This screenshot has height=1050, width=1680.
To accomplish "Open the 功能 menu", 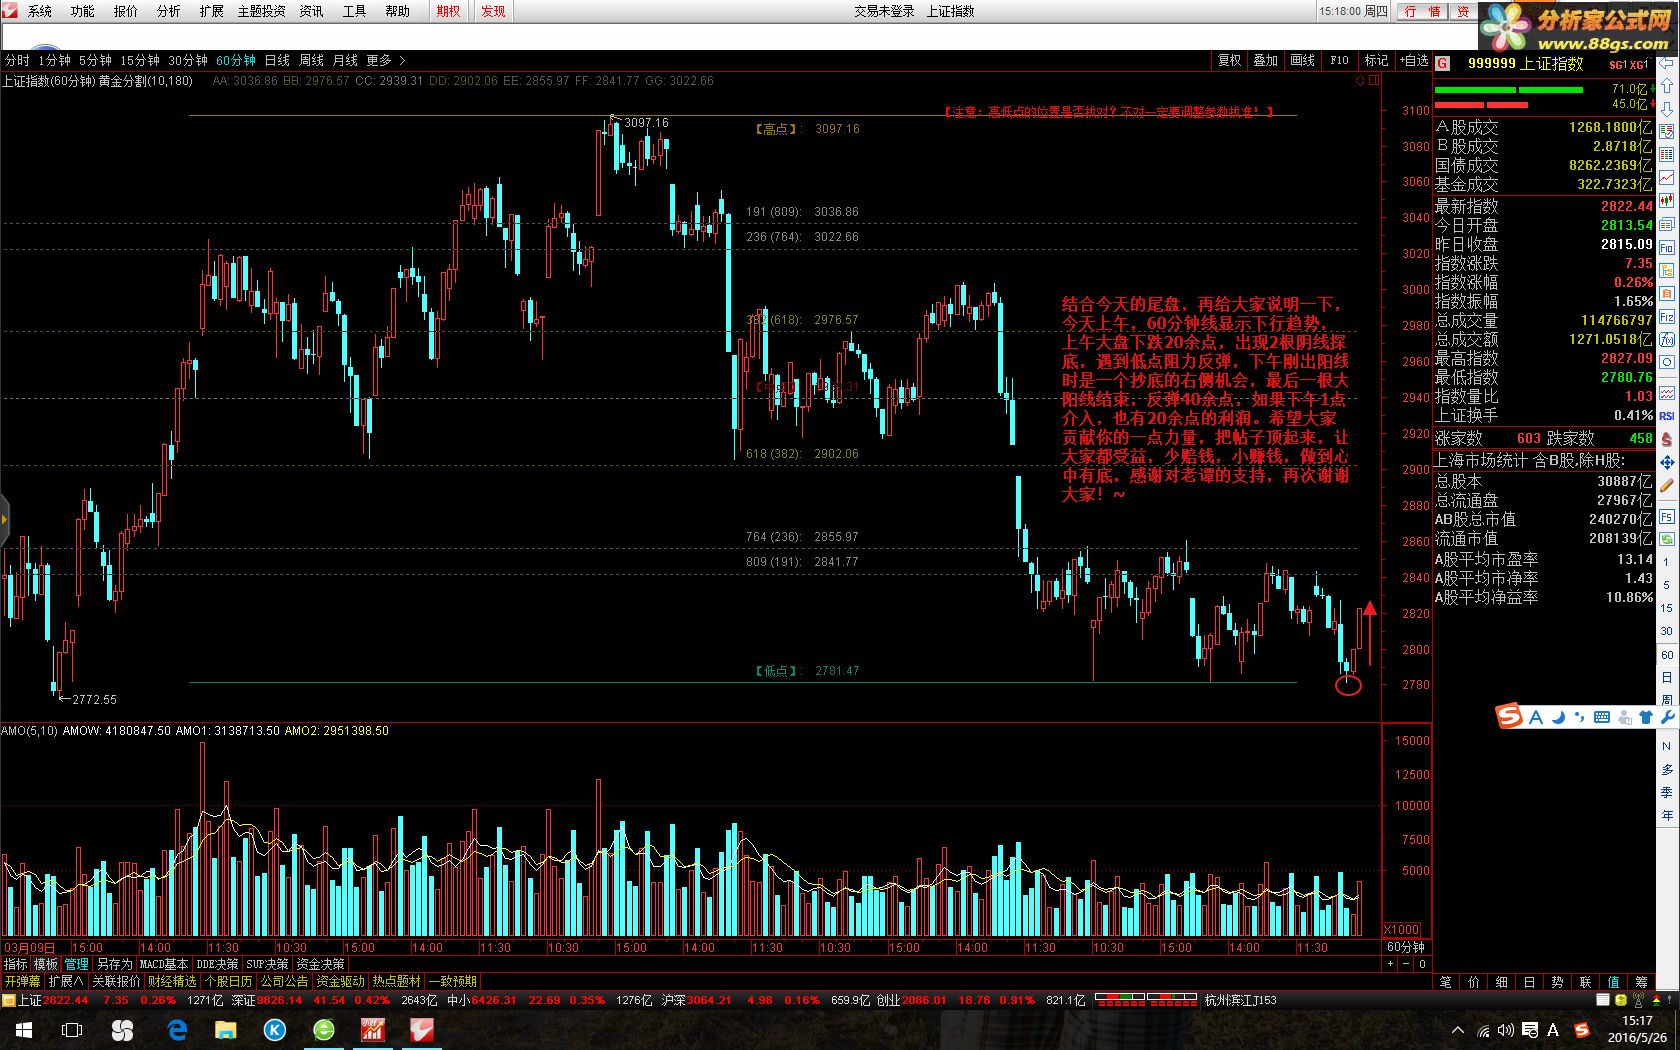I will click(83, 11).
